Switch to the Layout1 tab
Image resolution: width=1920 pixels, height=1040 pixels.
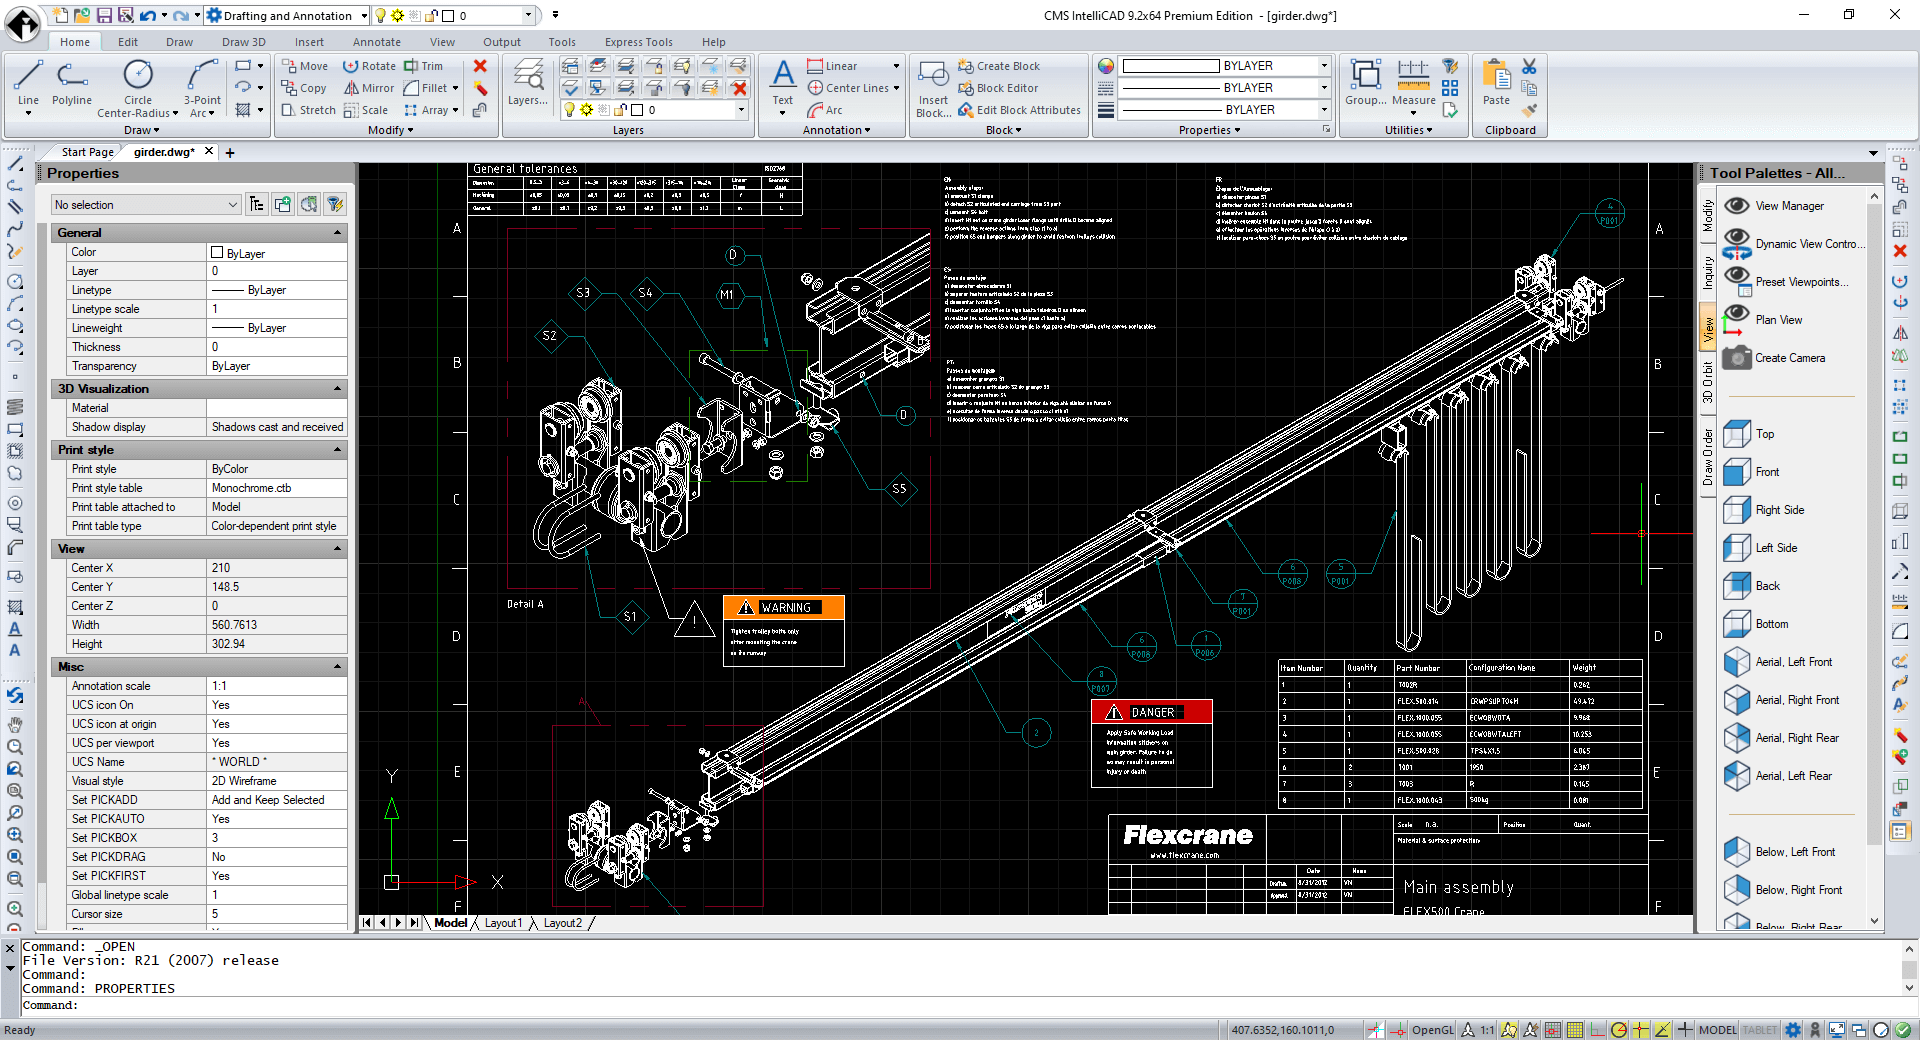coord(503,923)
